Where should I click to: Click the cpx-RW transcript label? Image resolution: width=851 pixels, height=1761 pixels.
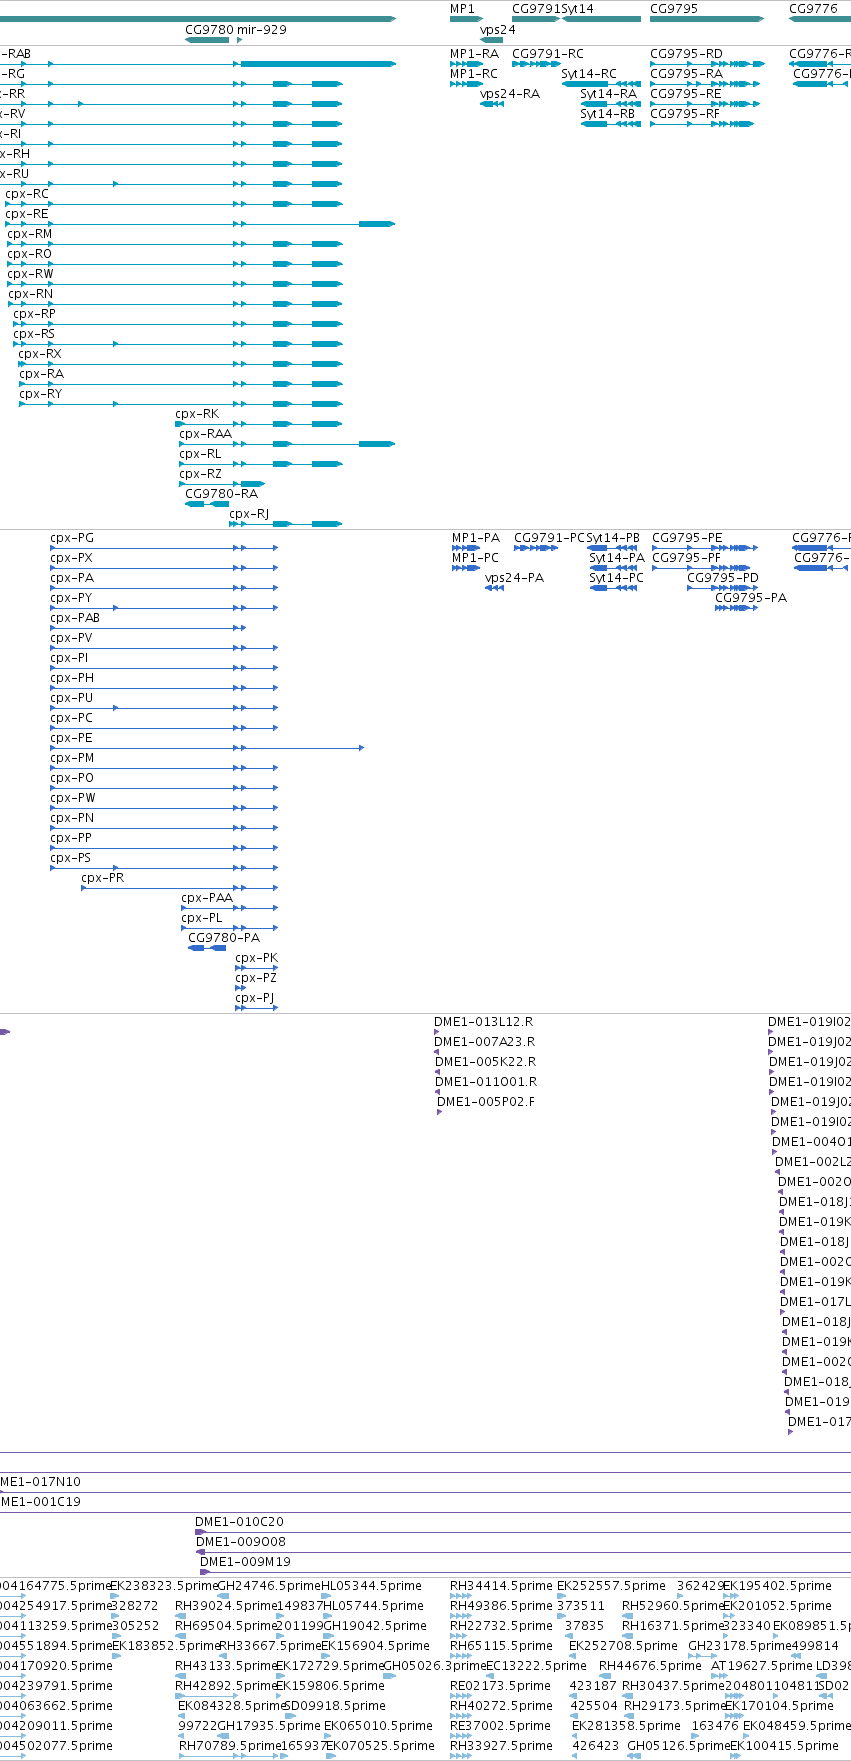click(x=30, y=274)
